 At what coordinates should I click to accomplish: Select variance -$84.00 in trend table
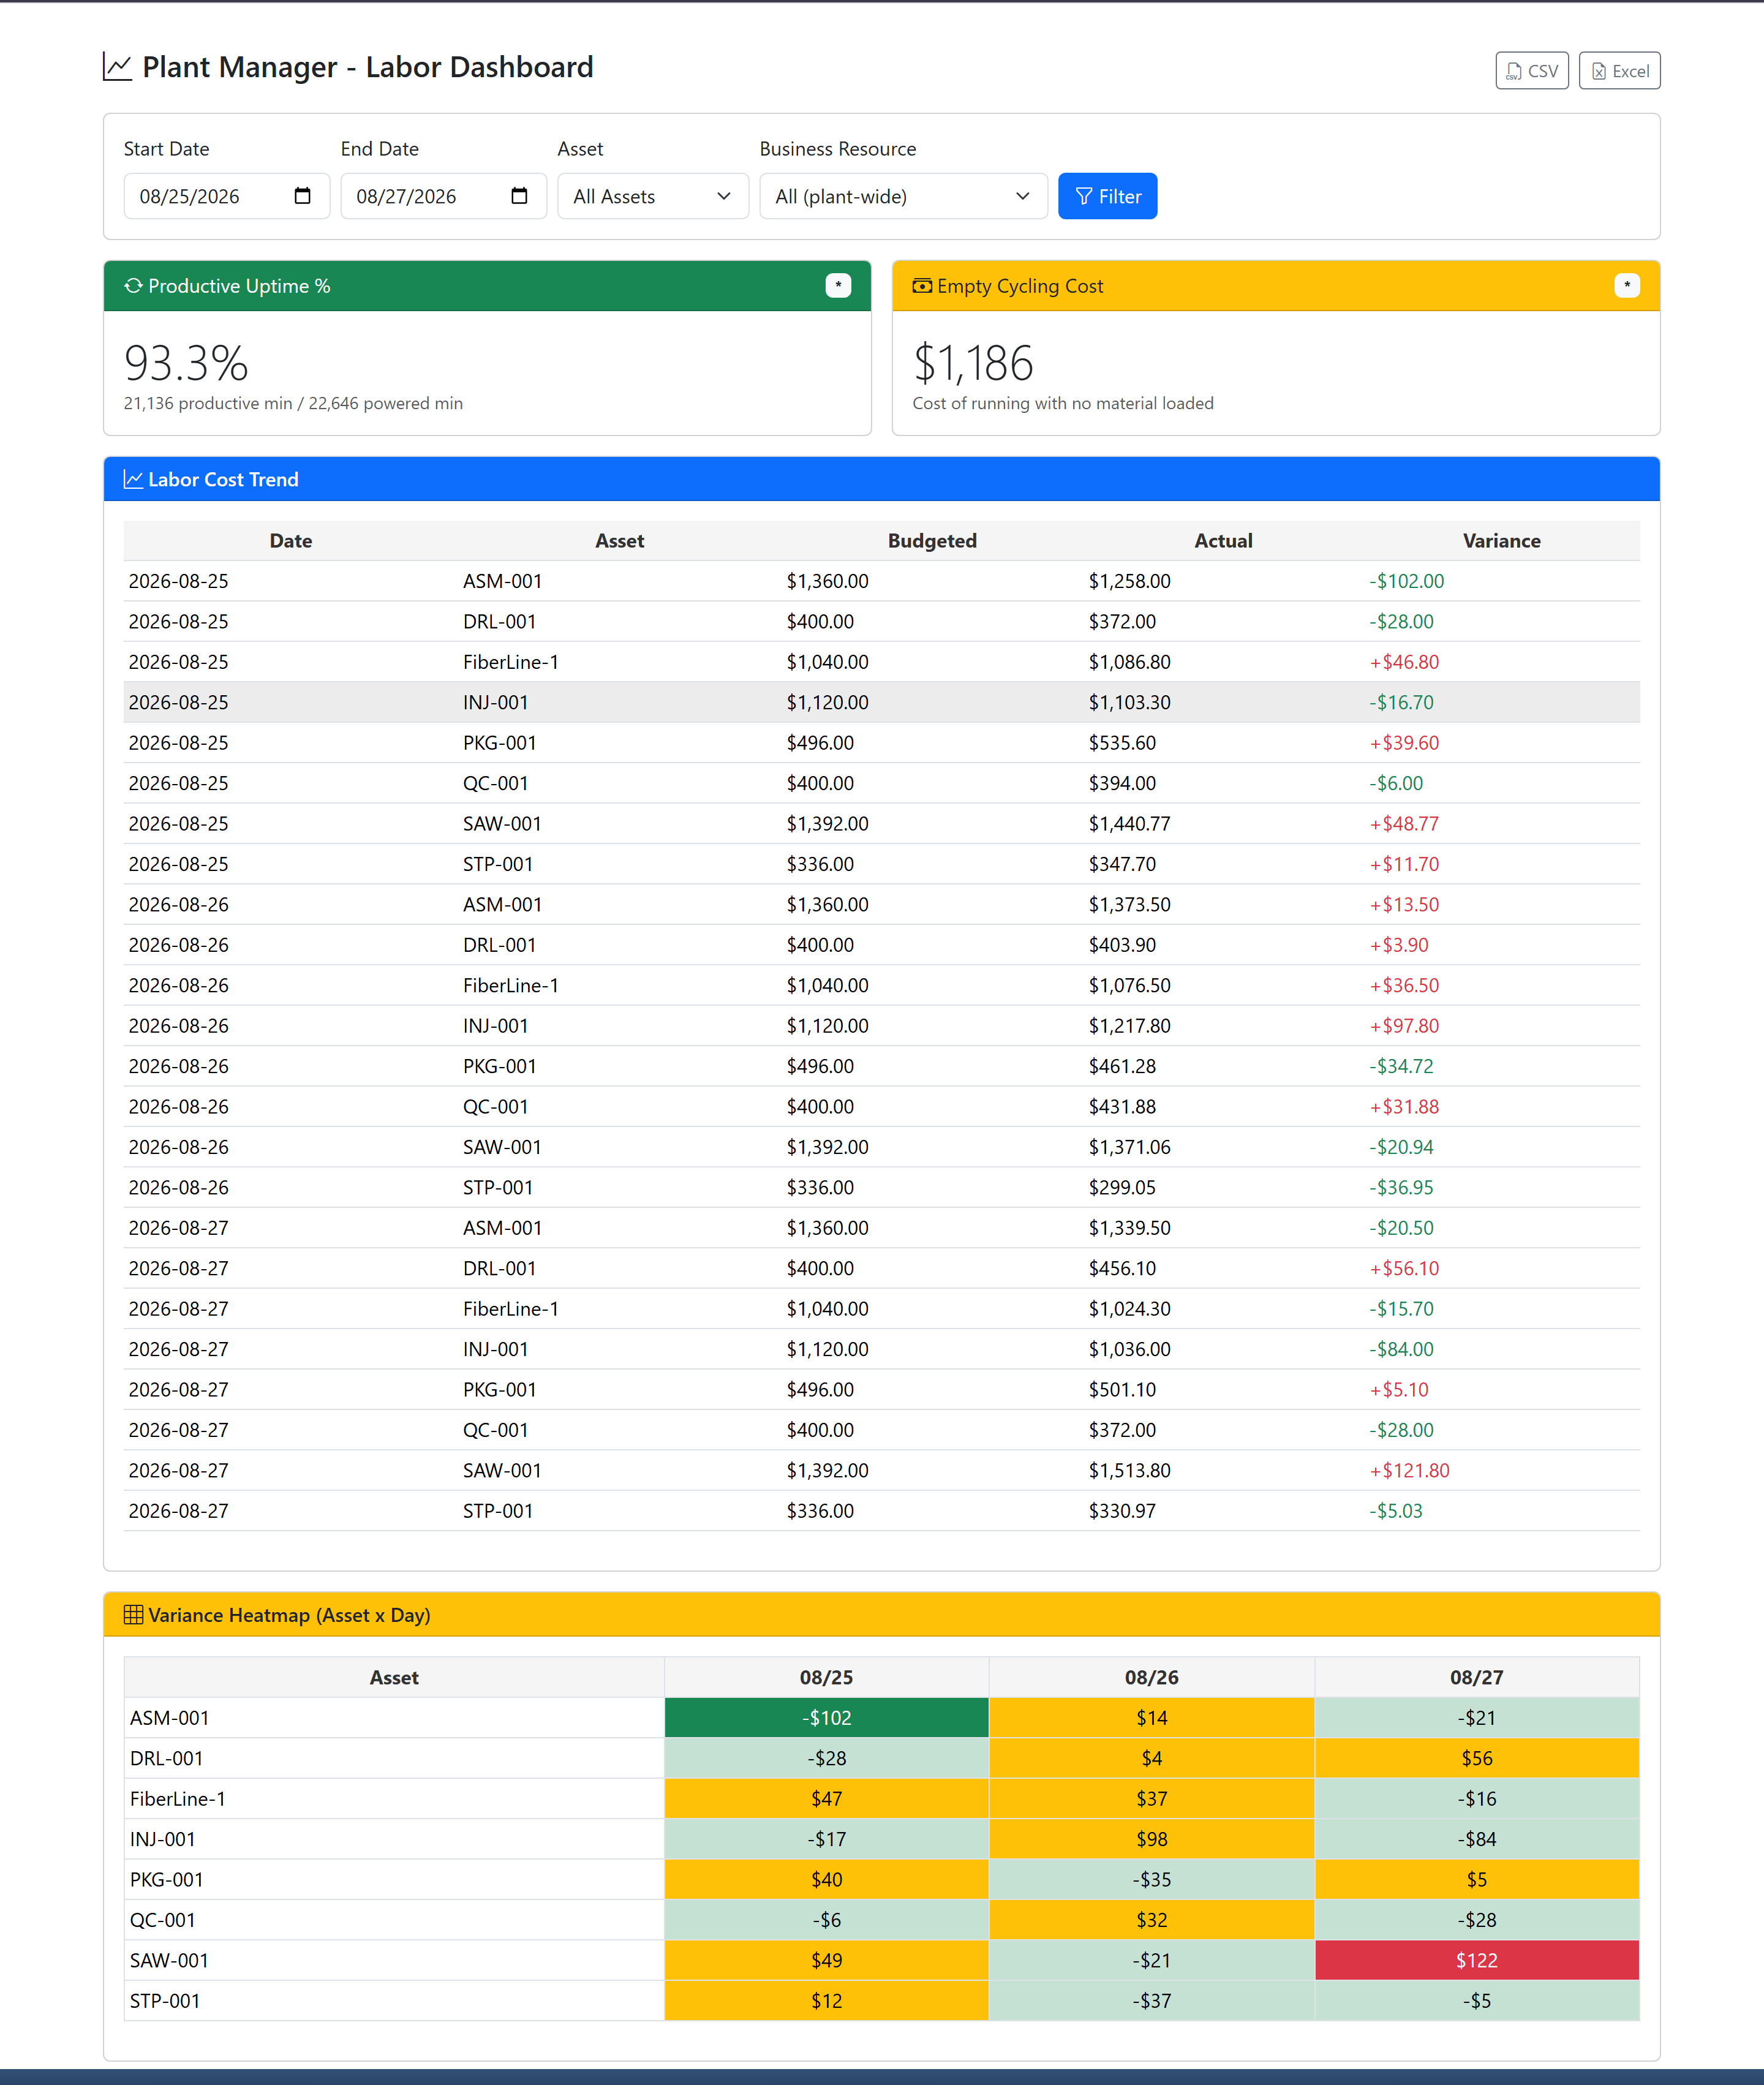coord(1401,1349)
